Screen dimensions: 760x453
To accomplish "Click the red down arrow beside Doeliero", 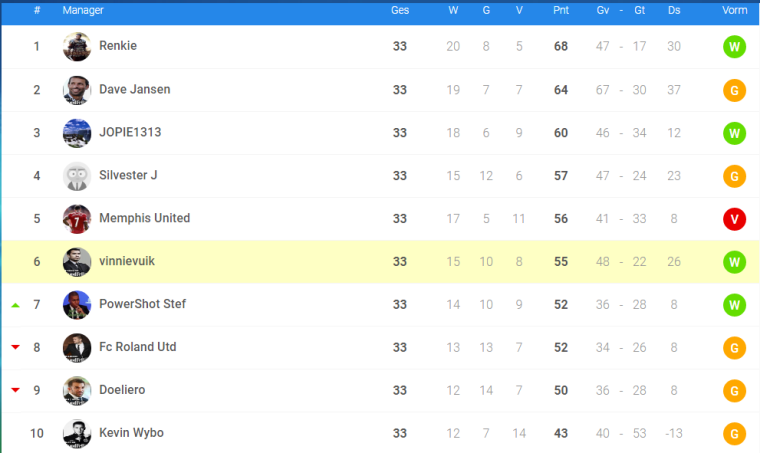I will (16, 390).
